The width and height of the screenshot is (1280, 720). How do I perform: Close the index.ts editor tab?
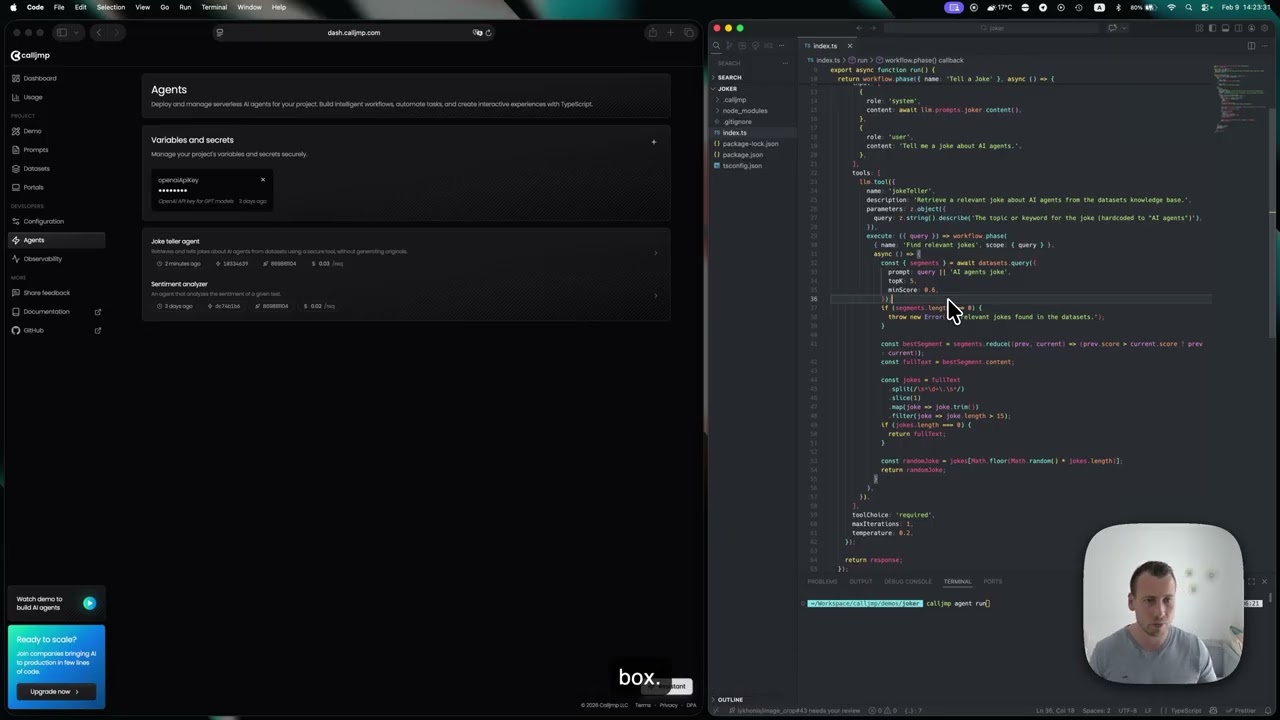(x=850, y=46)
